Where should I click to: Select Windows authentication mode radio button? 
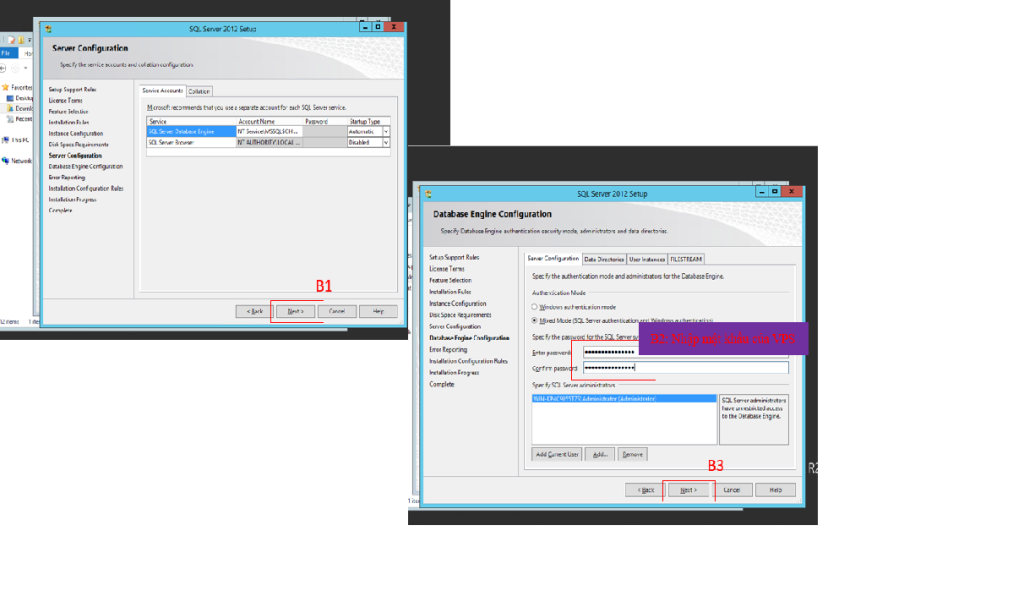[x=534, y=307]
